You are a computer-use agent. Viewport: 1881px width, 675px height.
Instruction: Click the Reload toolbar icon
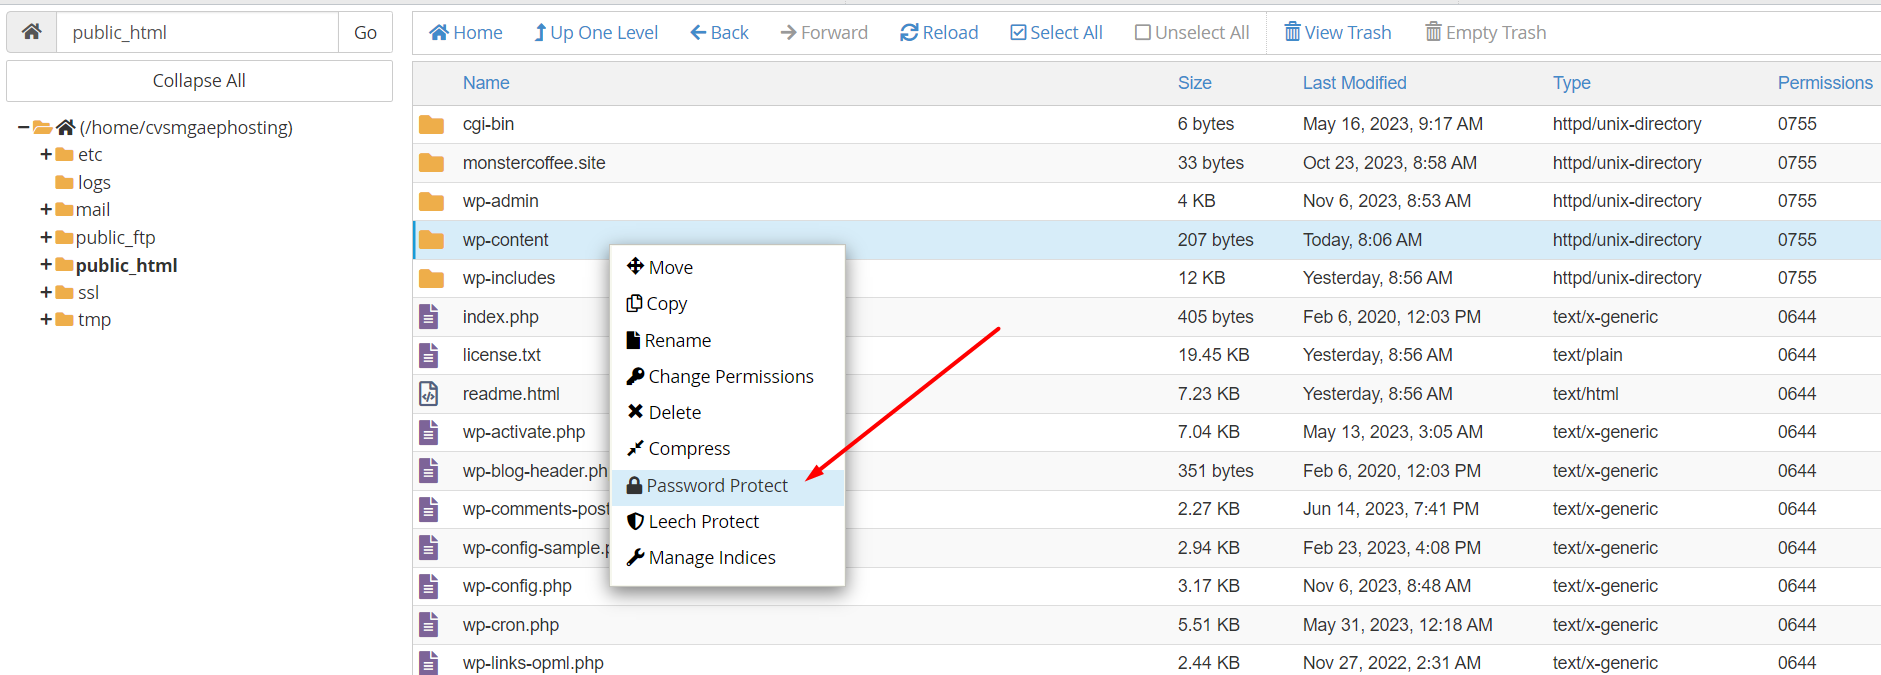point(909,33)
